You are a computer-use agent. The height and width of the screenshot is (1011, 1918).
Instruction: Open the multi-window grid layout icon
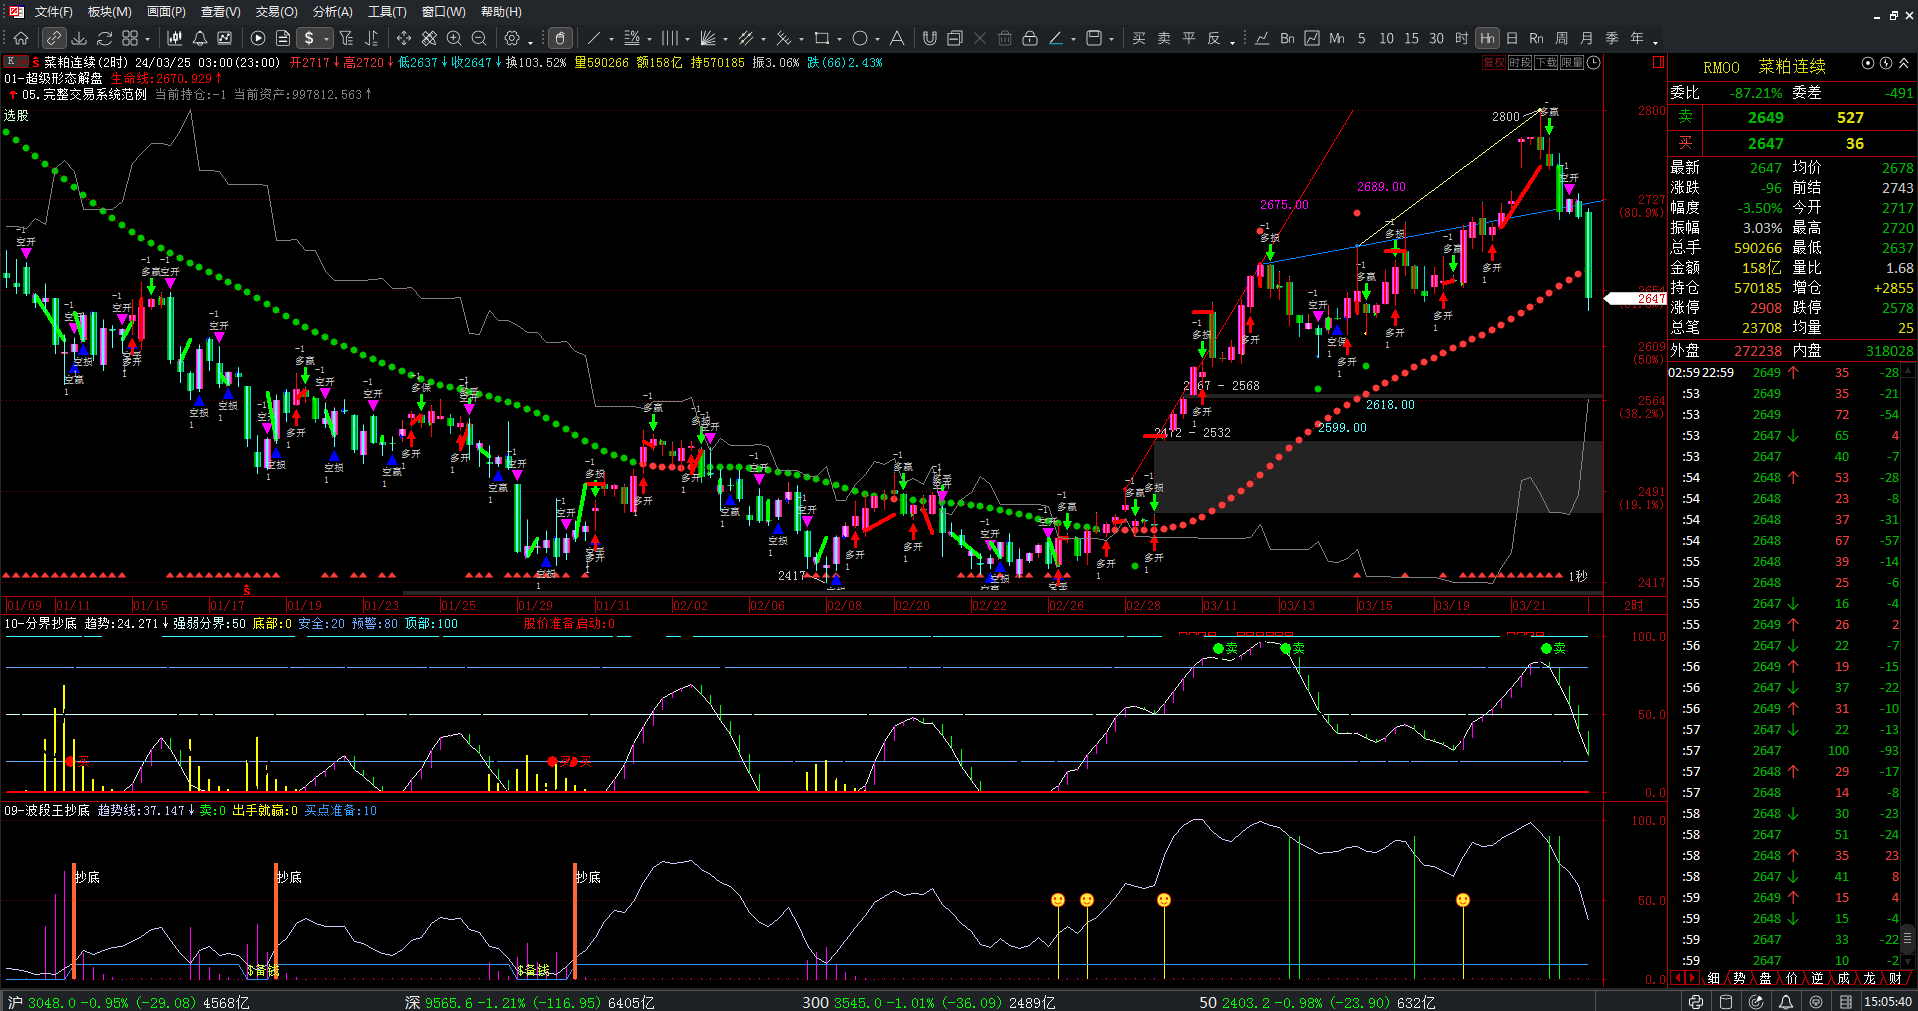pyautogui.click(x=130, y=38)
